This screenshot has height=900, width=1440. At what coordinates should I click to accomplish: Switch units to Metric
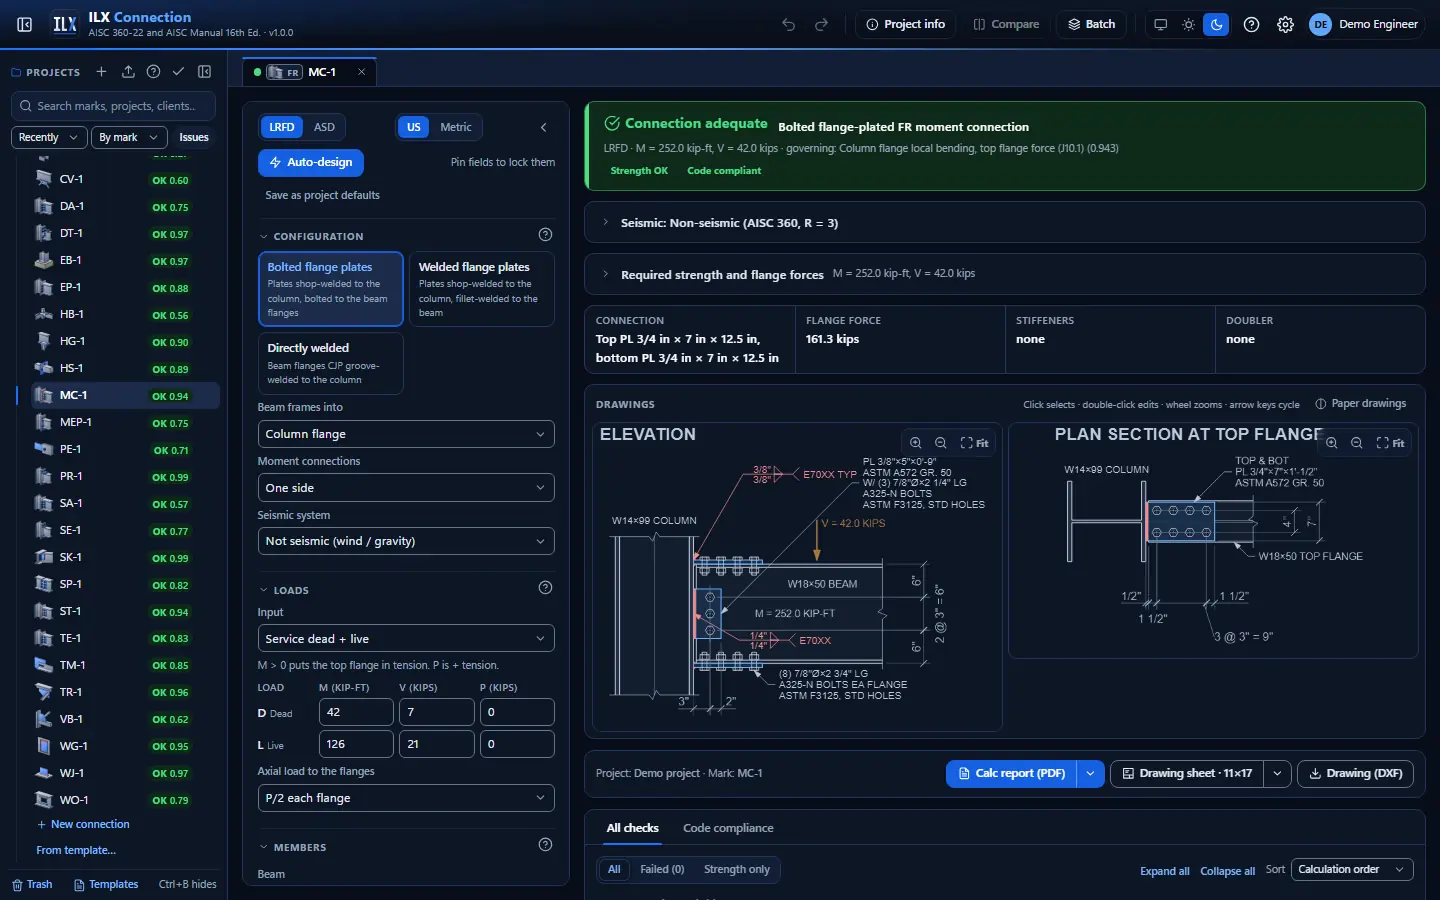(x=456, y=127)
